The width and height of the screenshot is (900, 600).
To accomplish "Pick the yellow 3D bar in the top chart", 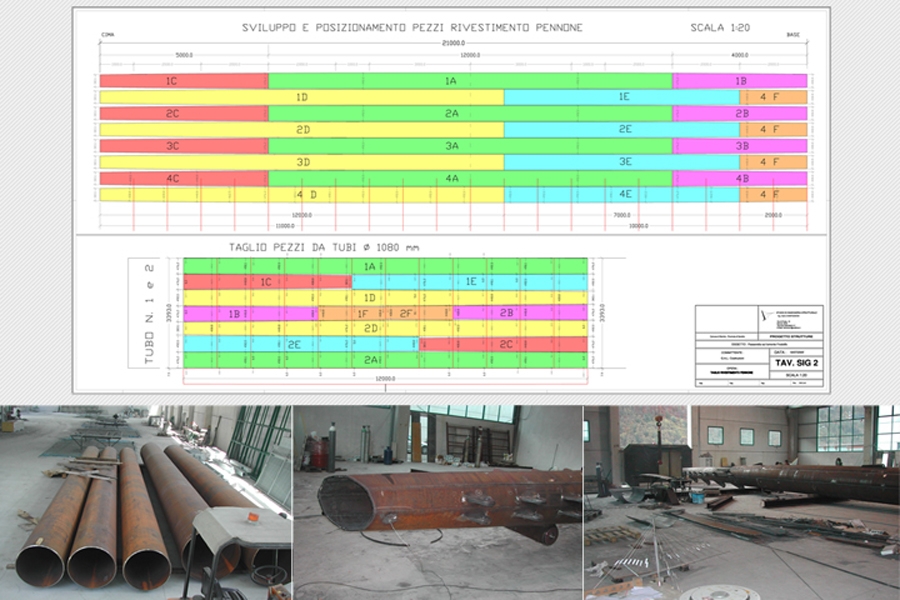I will pos(302,162).
